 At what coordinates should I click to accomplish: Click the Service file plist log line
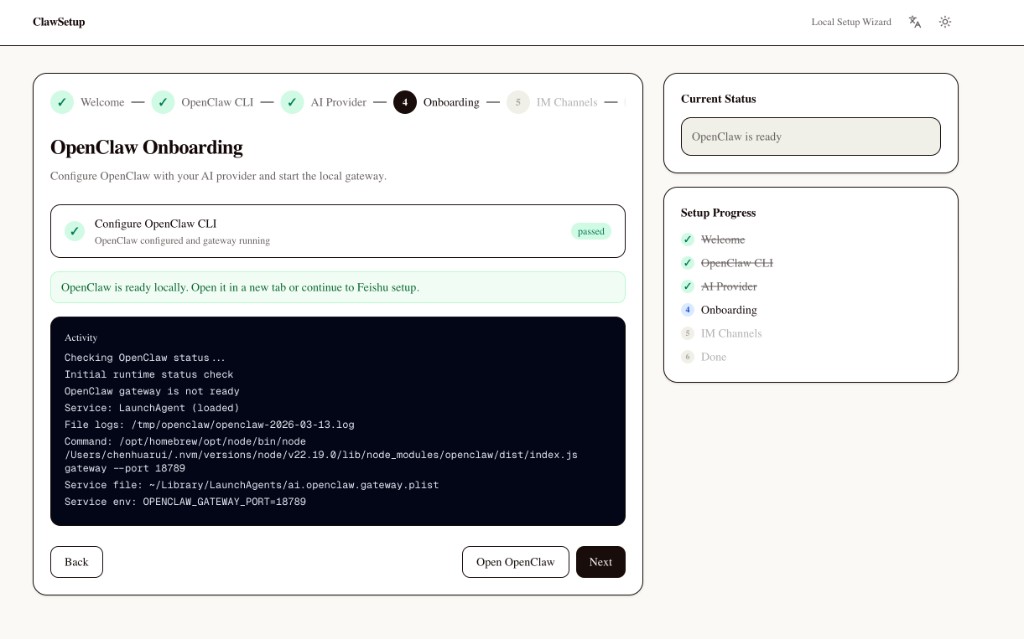[x=251, y=485]
